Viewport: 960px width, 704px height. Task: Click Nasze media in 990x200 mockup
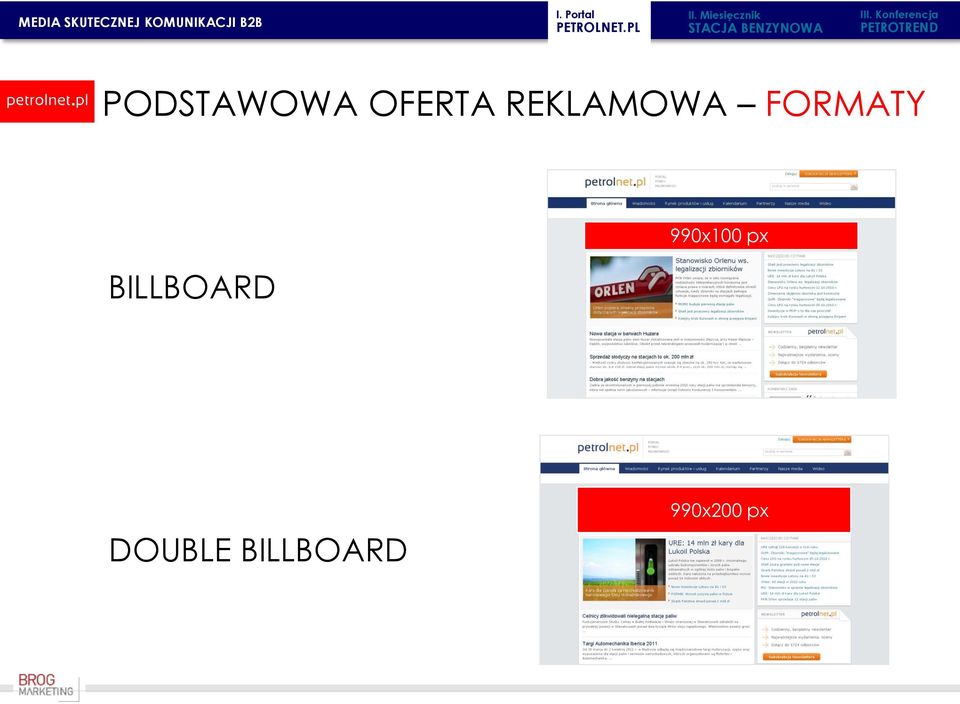790,468
